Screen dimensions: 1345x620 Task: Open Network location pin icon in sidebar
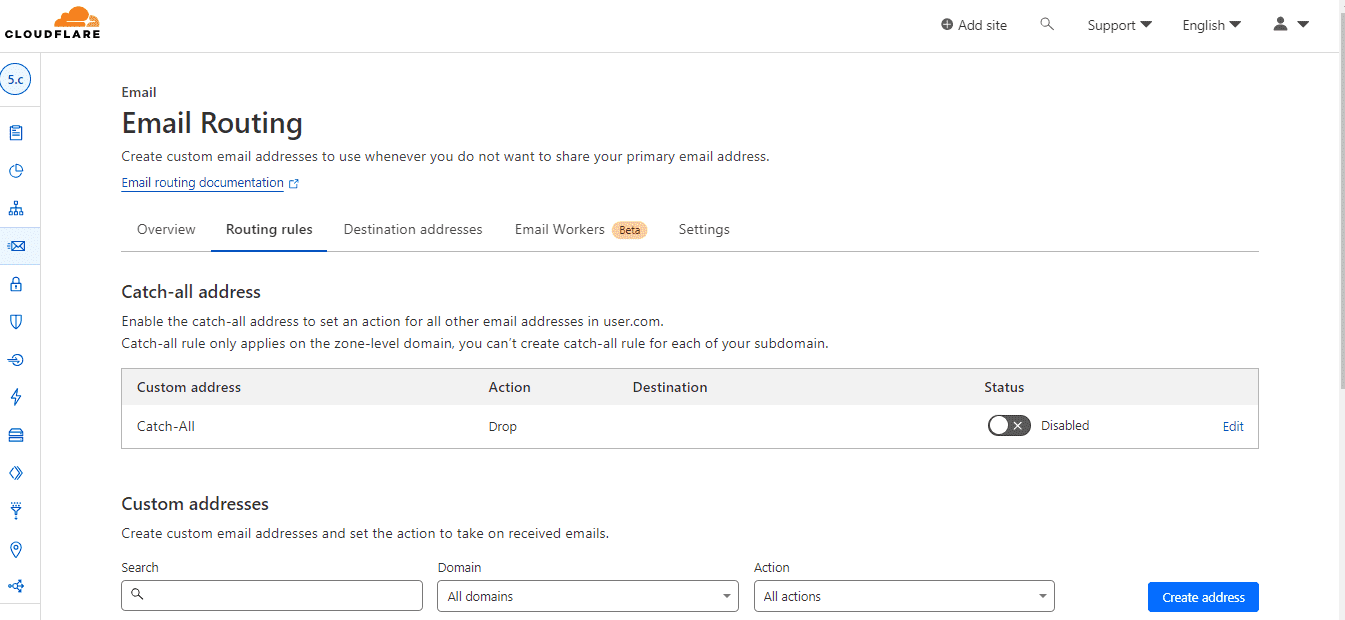click(x=16, y=549)
